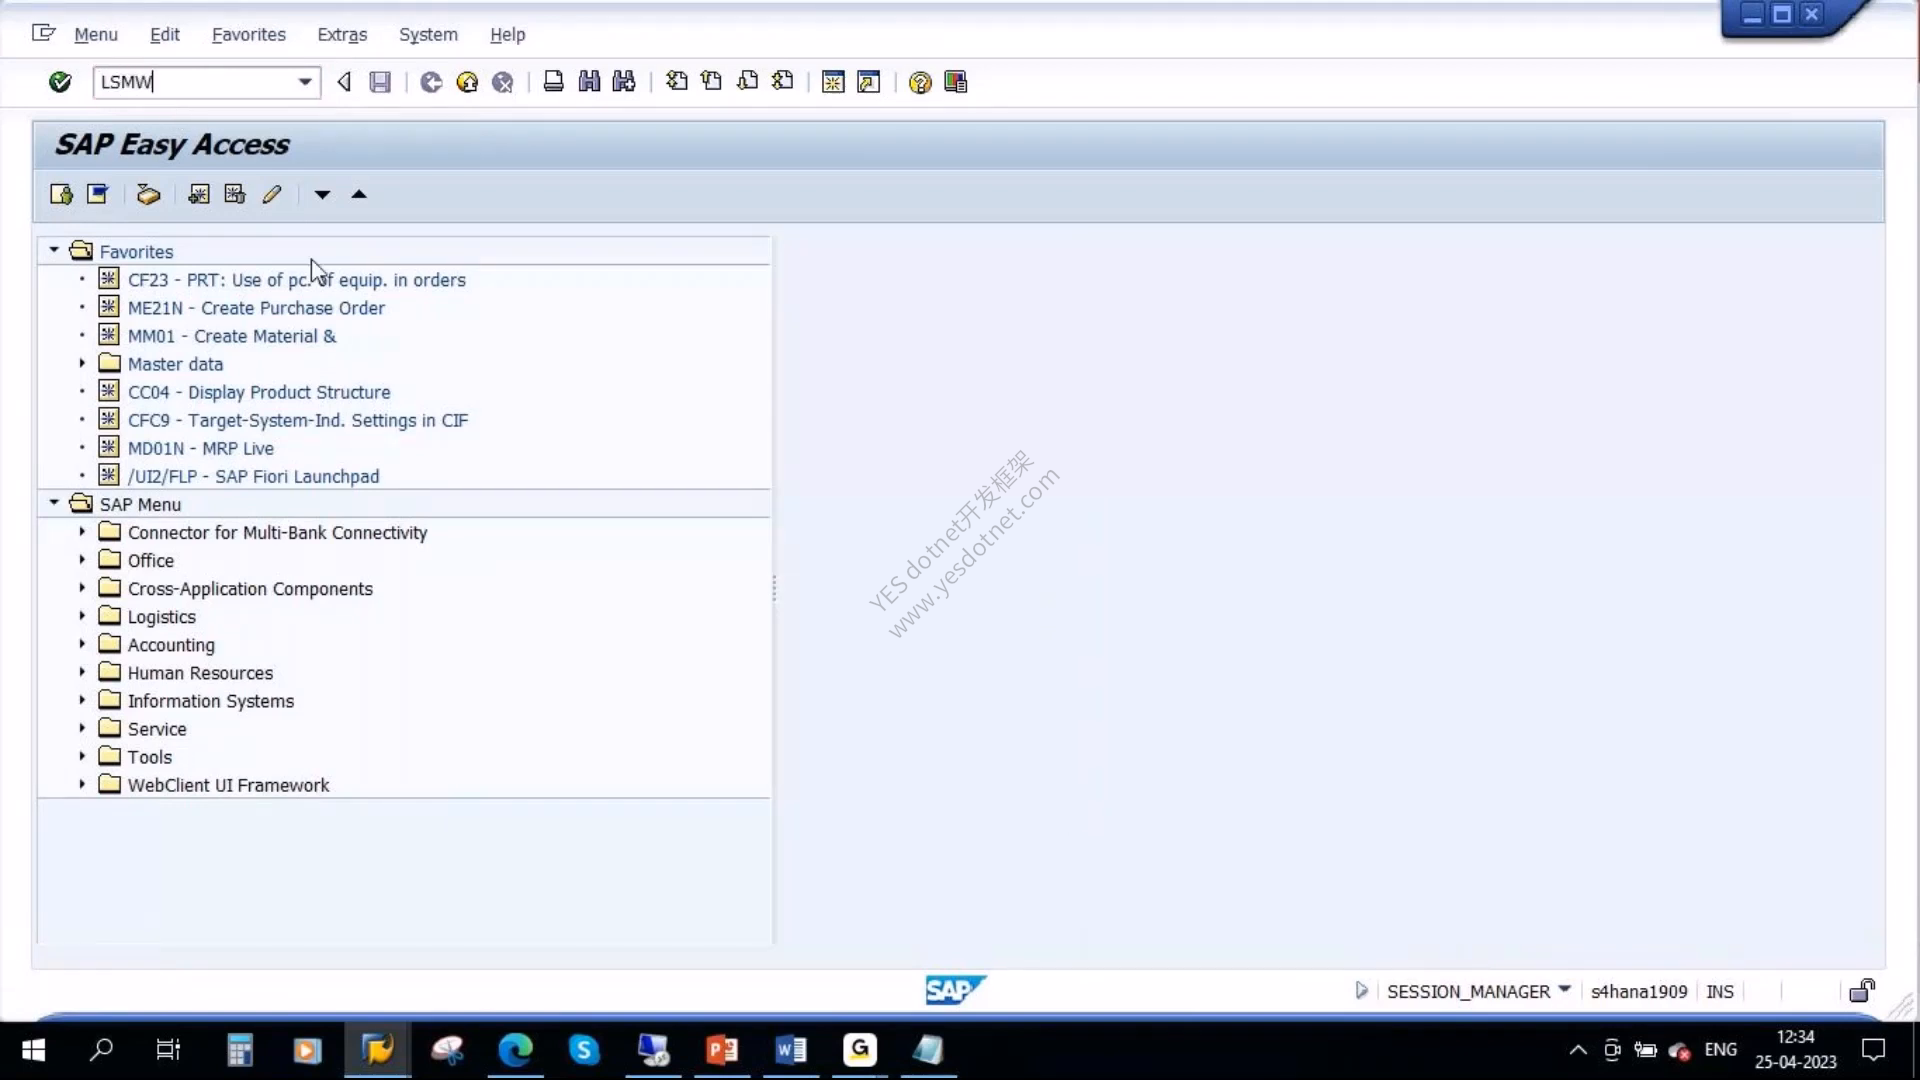Open Microsoft Edge from taskbar
Viewport: 1920px width, 1080px height.
515,1050
